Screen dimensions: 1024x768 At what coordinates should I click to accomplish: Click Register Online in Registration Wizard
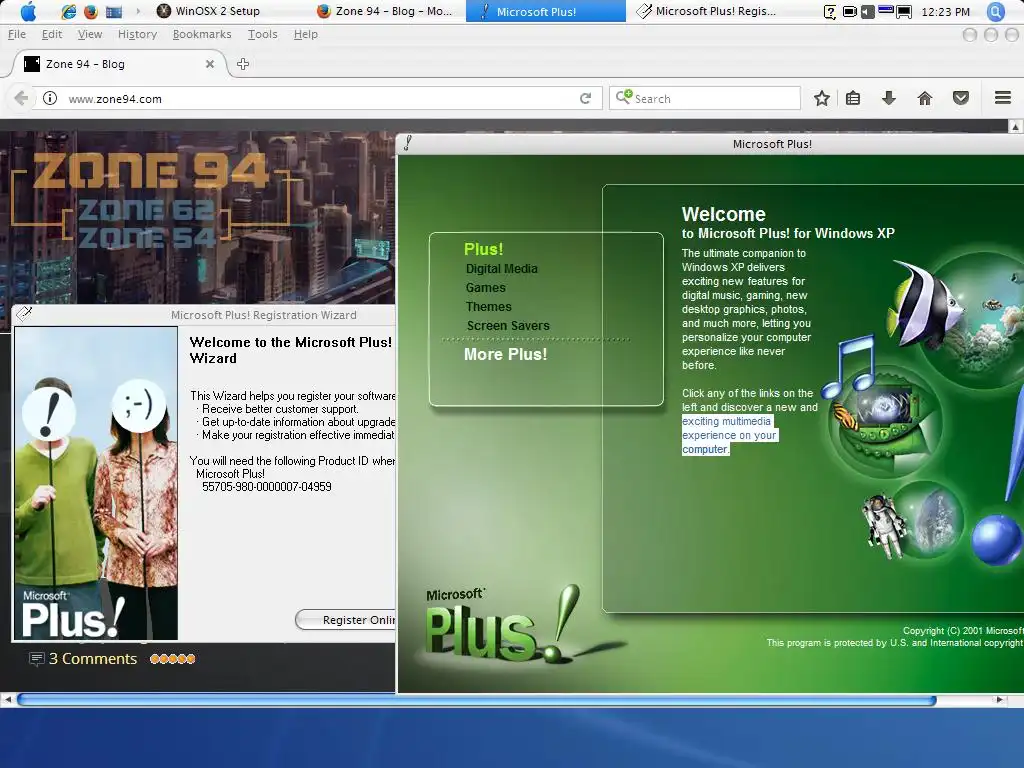[x=346, y=620]
